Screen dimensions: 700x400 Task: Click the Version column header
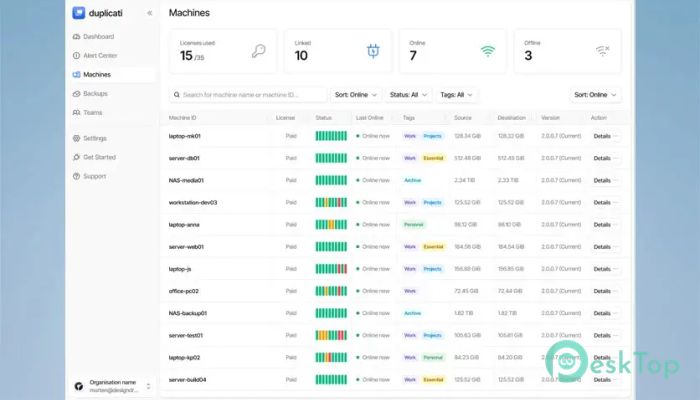pyautogui.click(x=550, y=118)
